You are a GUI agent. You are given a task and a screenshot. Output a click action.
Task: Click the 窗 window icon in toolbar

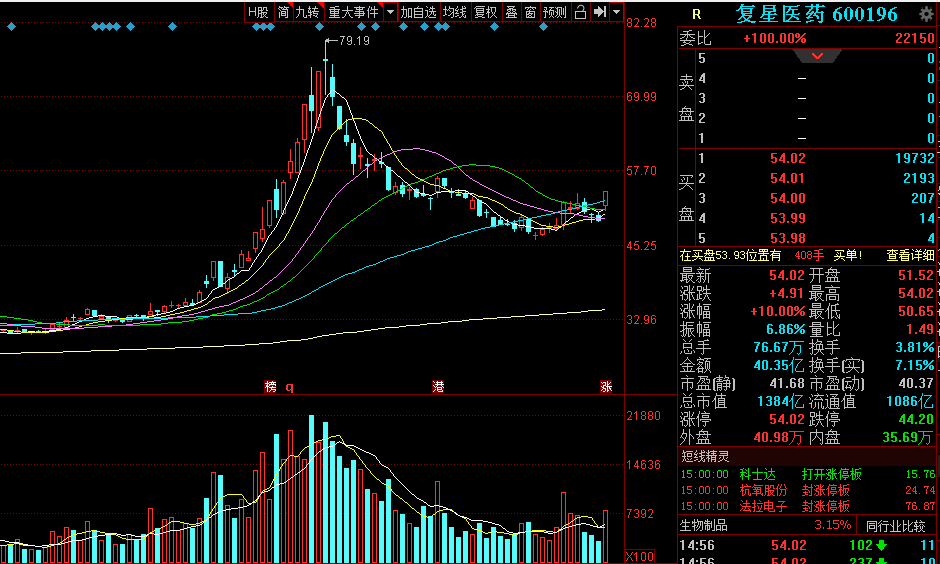pos(531,12)
